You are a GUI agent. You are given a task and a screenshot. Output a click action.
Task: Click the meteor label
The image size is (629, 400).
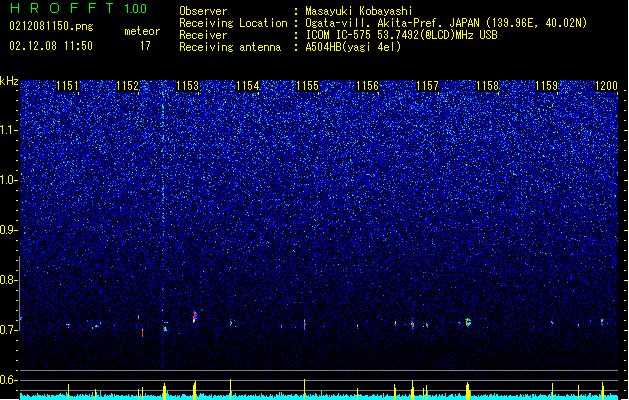[142, 31]
